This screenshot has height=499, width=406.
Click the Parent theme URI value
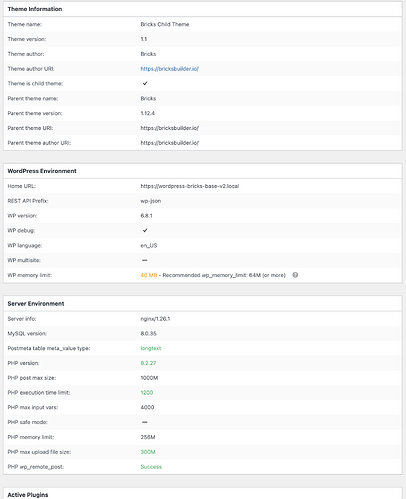click(x=169, y=128)
